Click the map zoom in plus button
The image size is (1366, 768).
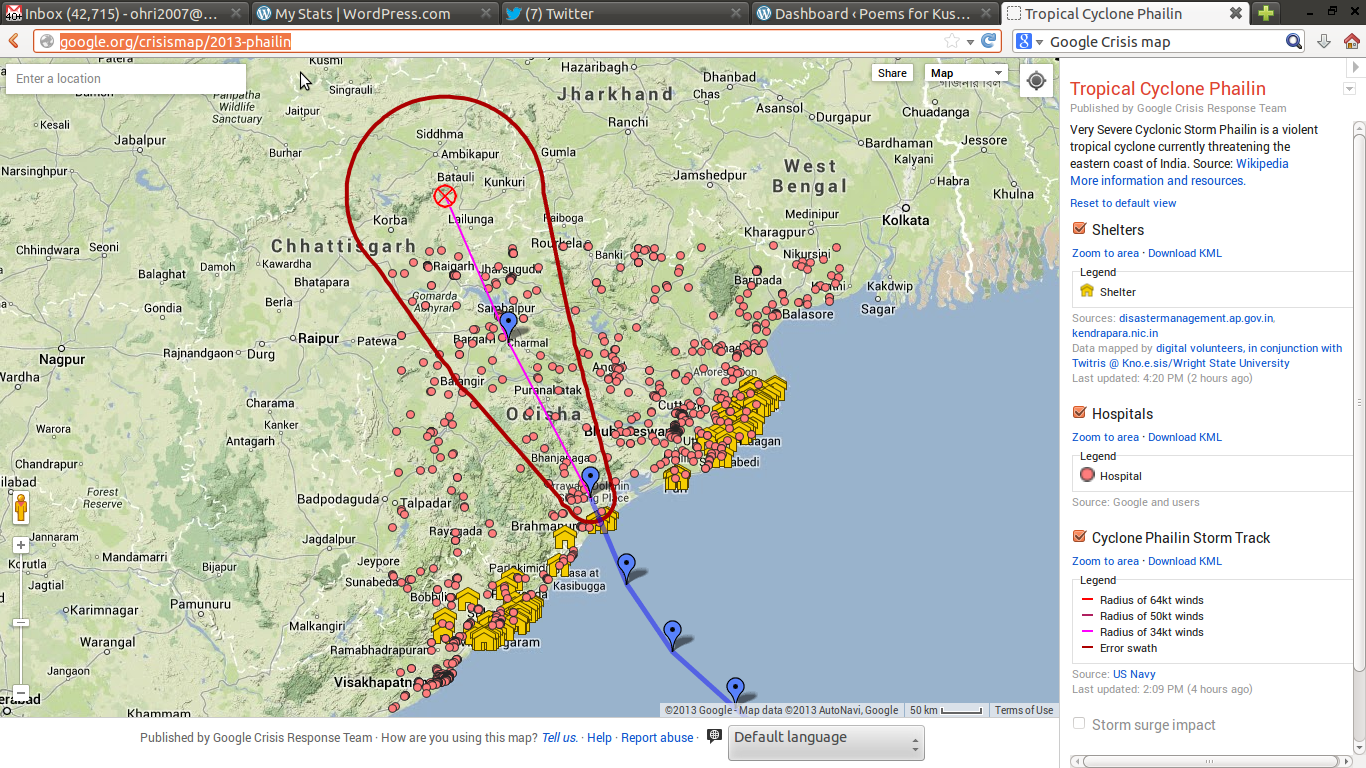click(21, 546)
